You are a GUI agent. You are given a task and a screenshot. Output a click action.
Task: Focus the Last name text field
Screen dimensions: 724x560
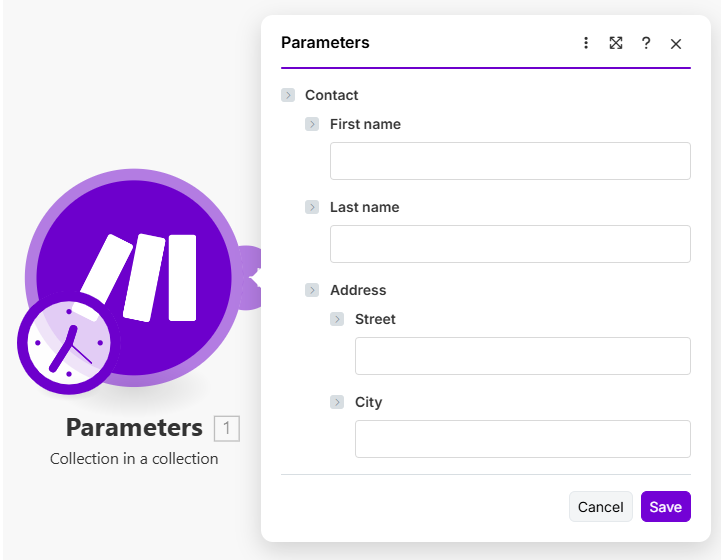coord(510,244)
